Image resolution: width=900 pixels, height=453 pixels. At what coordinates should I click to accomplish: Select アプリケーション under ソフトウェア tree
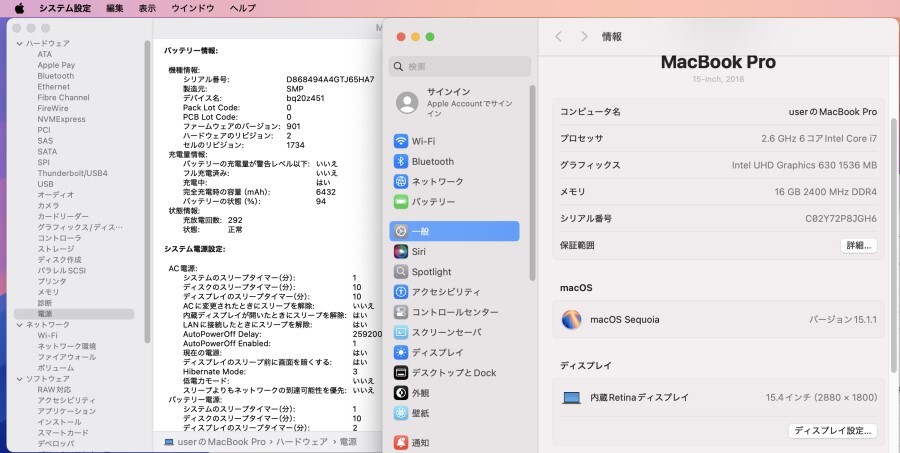[x=67, y=411]
